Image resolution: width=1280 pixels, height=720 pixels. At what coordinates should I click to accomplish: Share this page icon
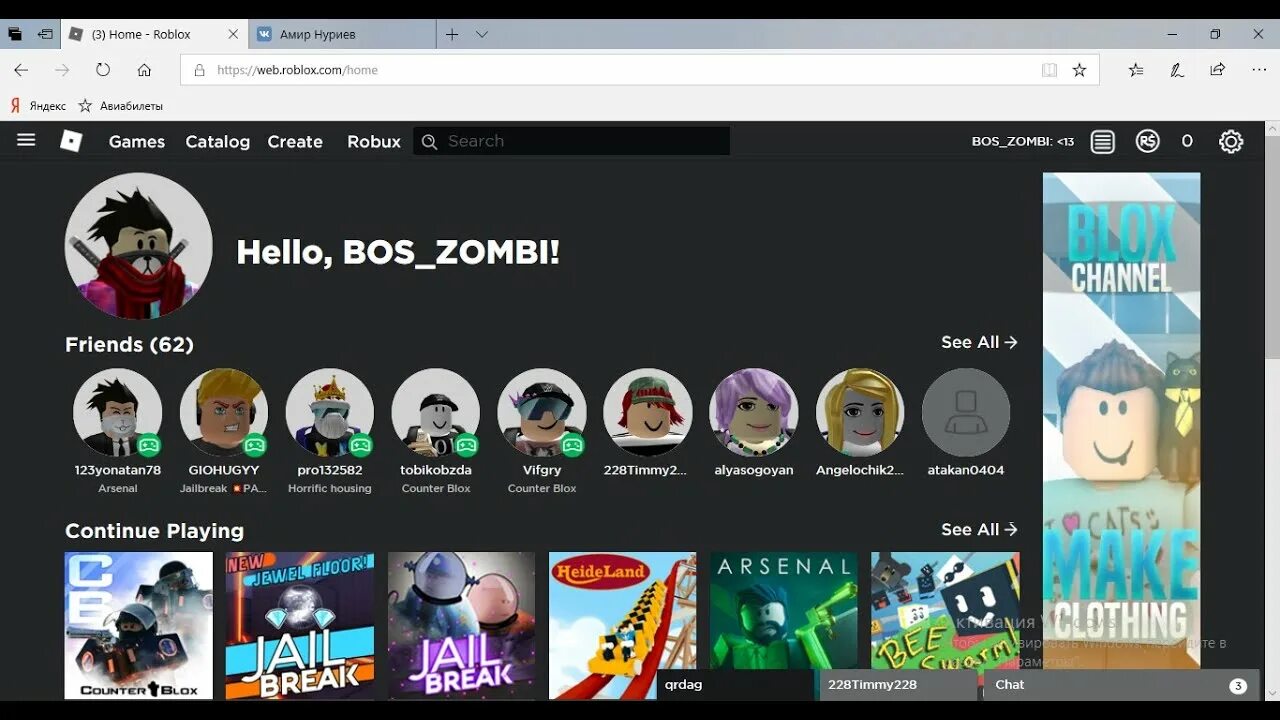click(1217, 70)
